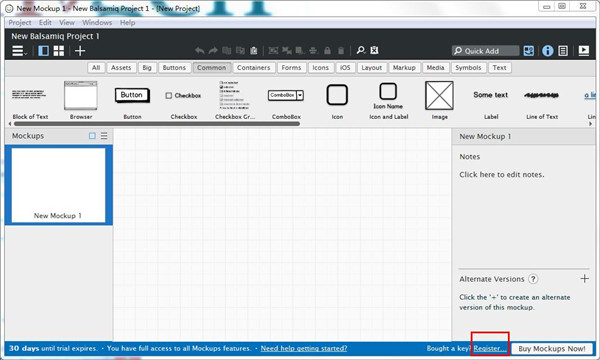Open the View menu
This screenshot has height=360, width=600.
coord(67,23)
